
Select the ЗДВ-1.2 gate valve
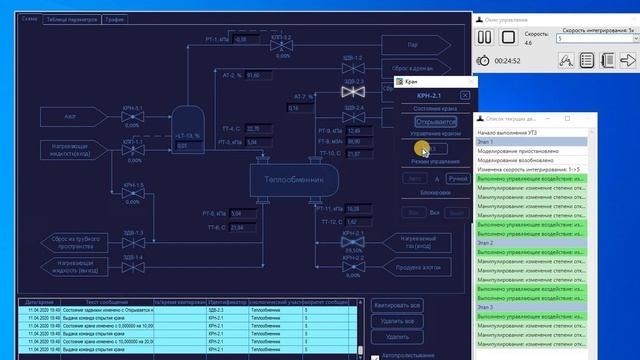tap(353, 68)
